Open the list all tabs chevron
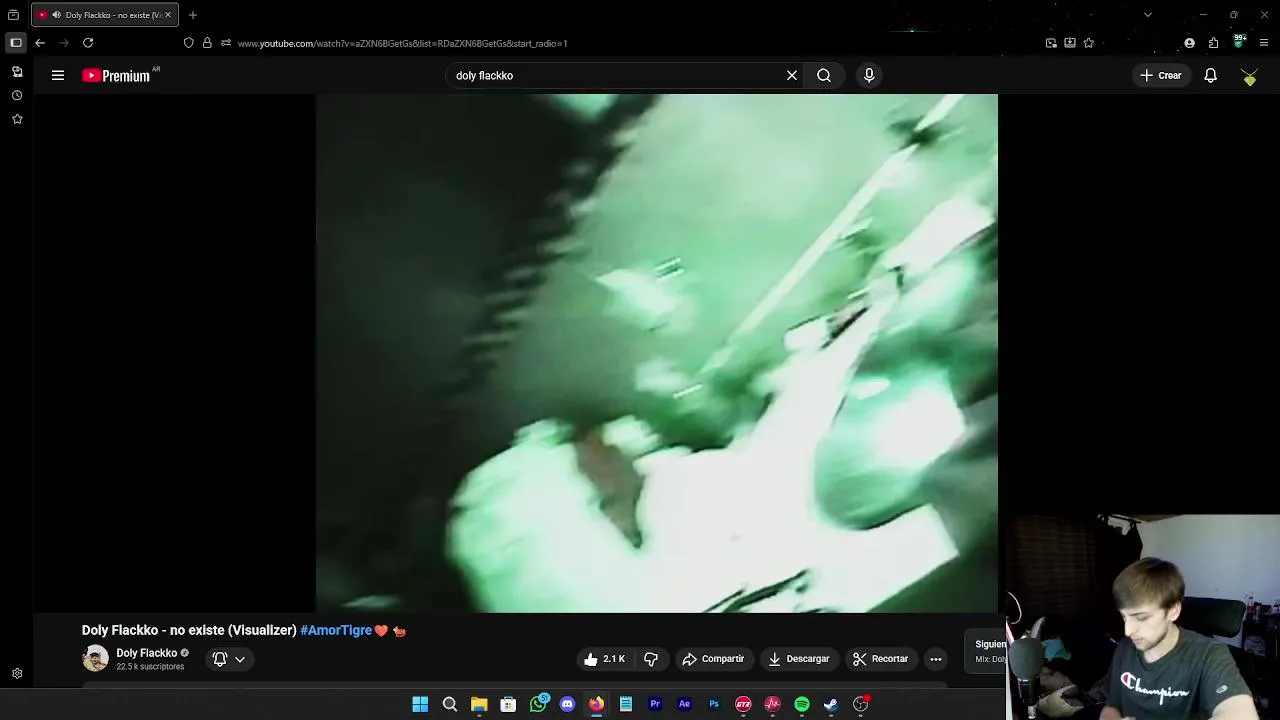Image resolution: width=1280 pixels, height=720 pixels. click(x=1147, y=15)
